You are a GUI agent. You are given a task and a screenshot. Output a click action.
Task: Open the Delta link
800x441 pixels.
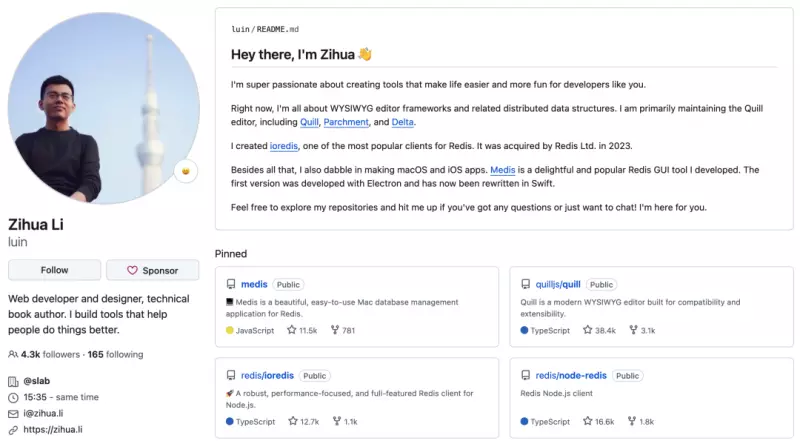(403, 122)
